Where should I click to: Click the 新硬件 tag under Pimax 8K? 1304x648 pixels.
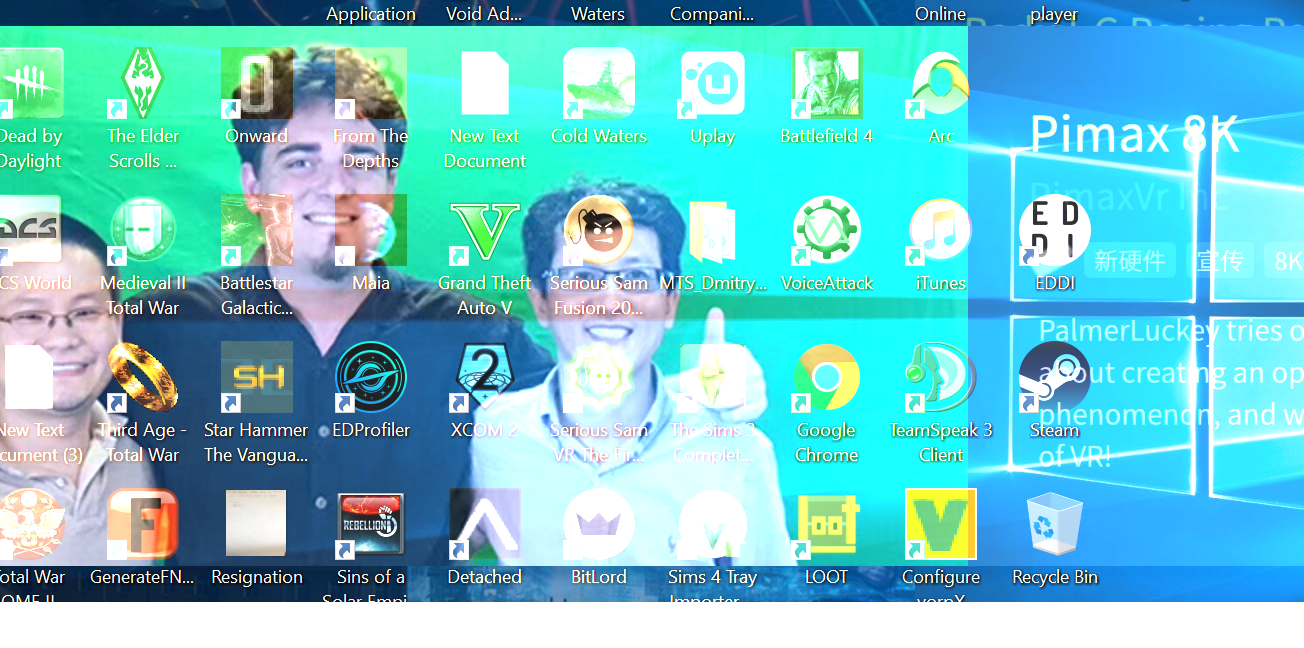[x=1130, y=261]
